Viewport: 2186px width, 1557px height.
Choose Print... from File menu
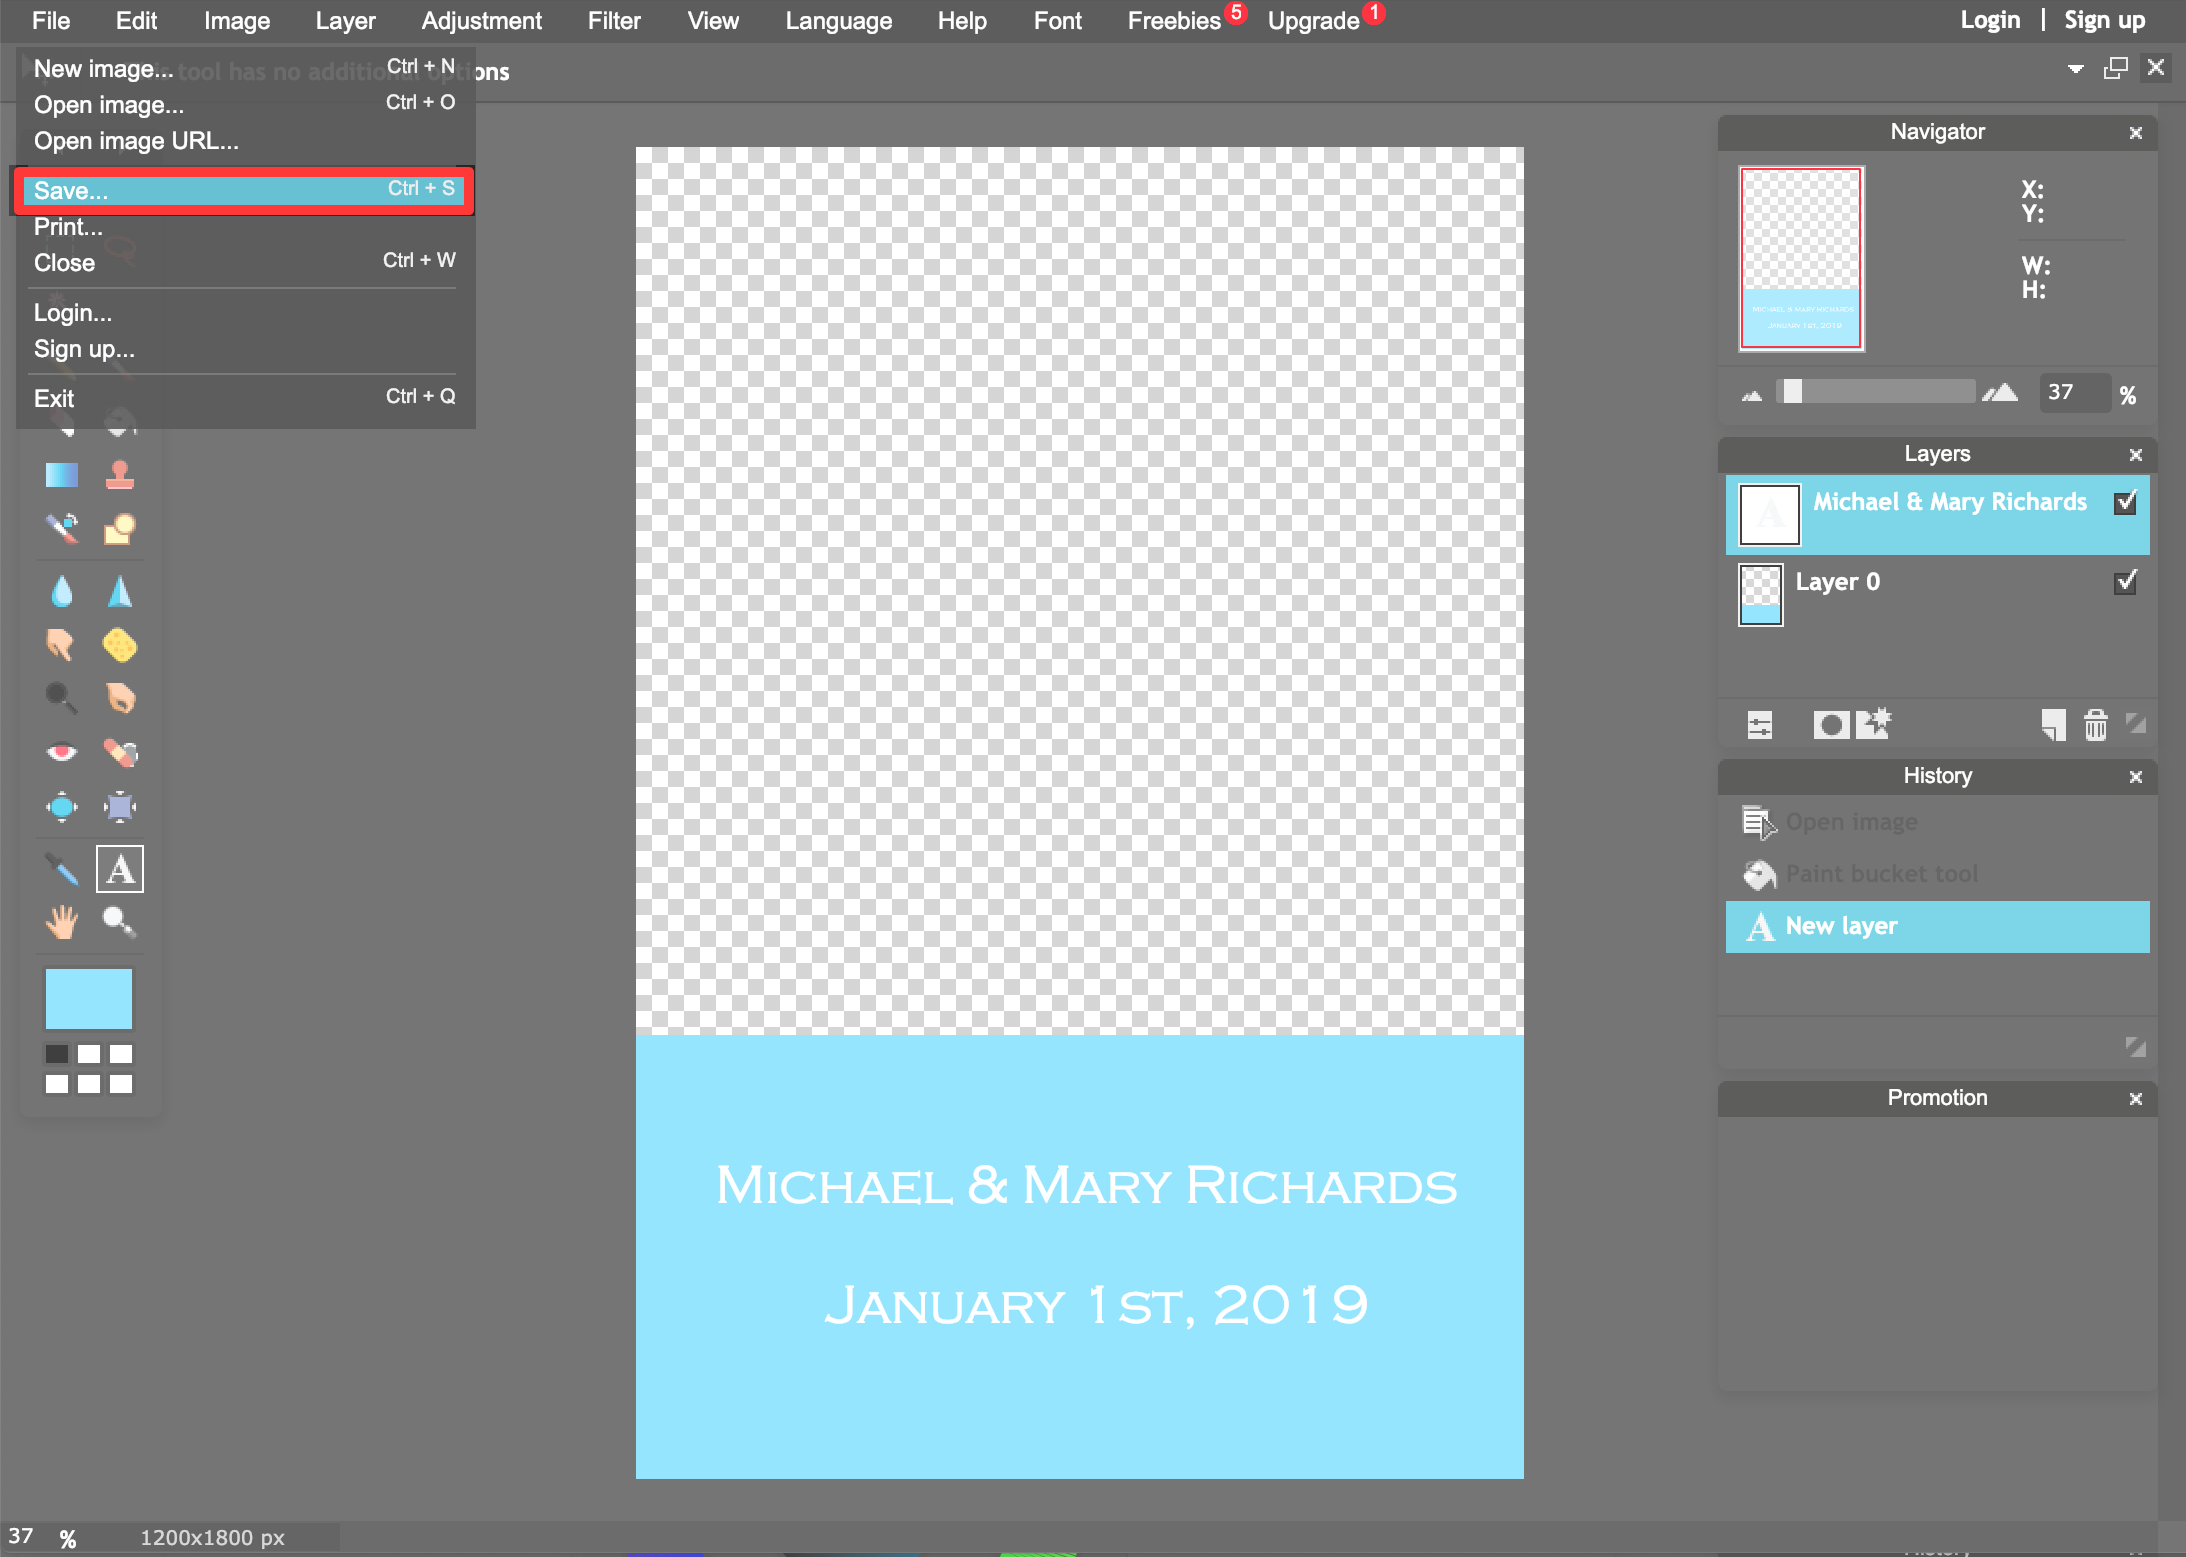click(244, 227)
